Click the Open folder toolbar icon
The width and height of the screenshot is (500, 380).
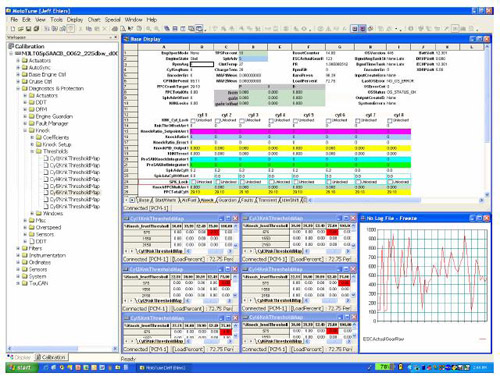[21, 29]
